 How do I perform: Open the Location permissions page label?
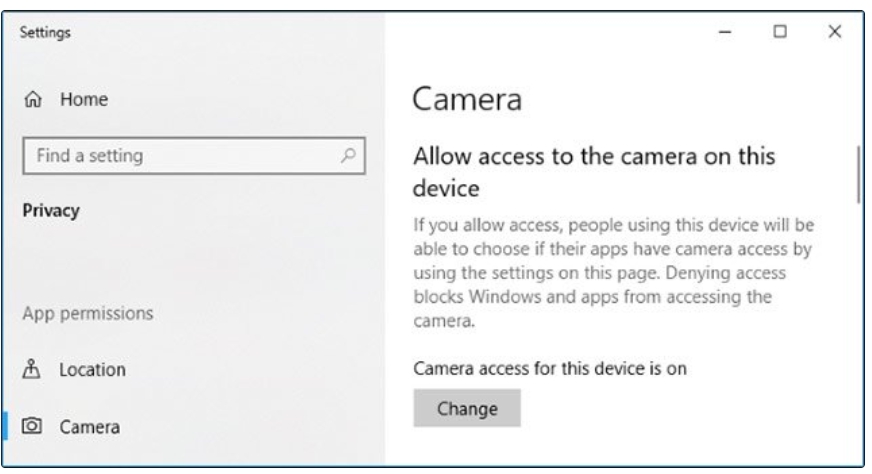pos(91,369)
